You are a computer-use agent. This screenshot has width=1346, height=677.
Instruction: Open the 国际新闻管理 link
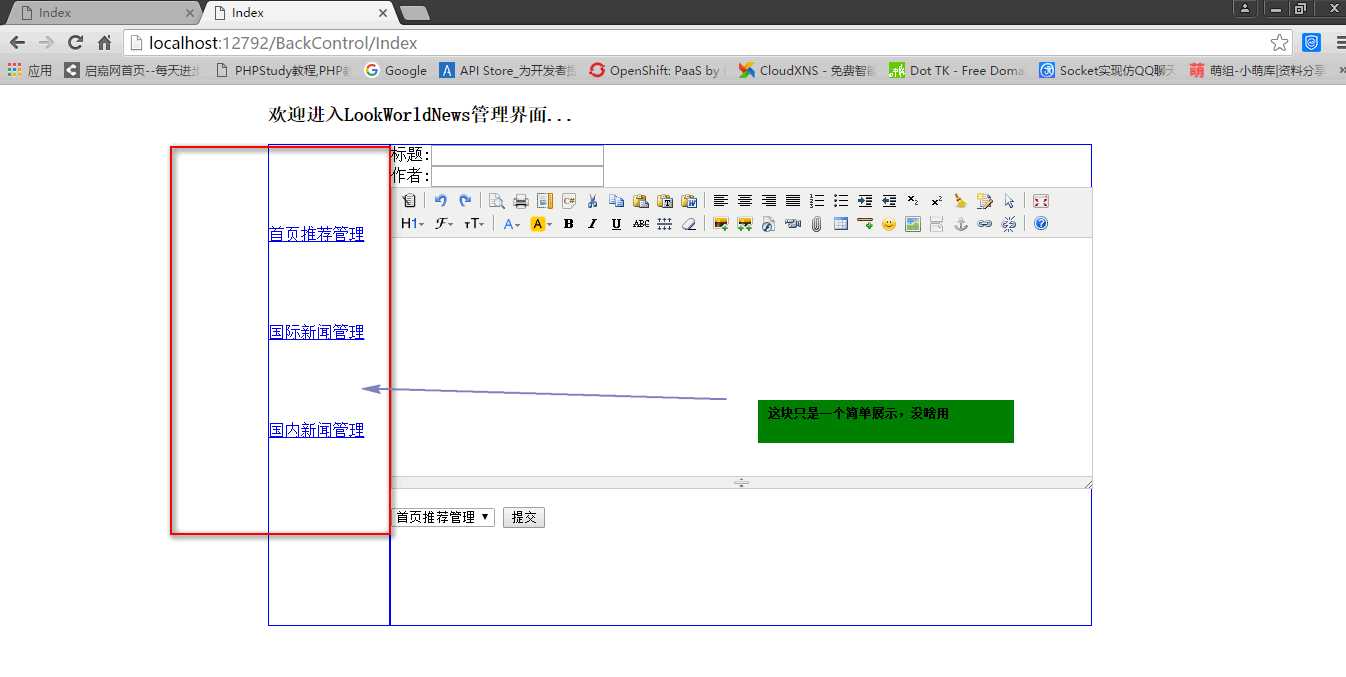click(316, 332)
